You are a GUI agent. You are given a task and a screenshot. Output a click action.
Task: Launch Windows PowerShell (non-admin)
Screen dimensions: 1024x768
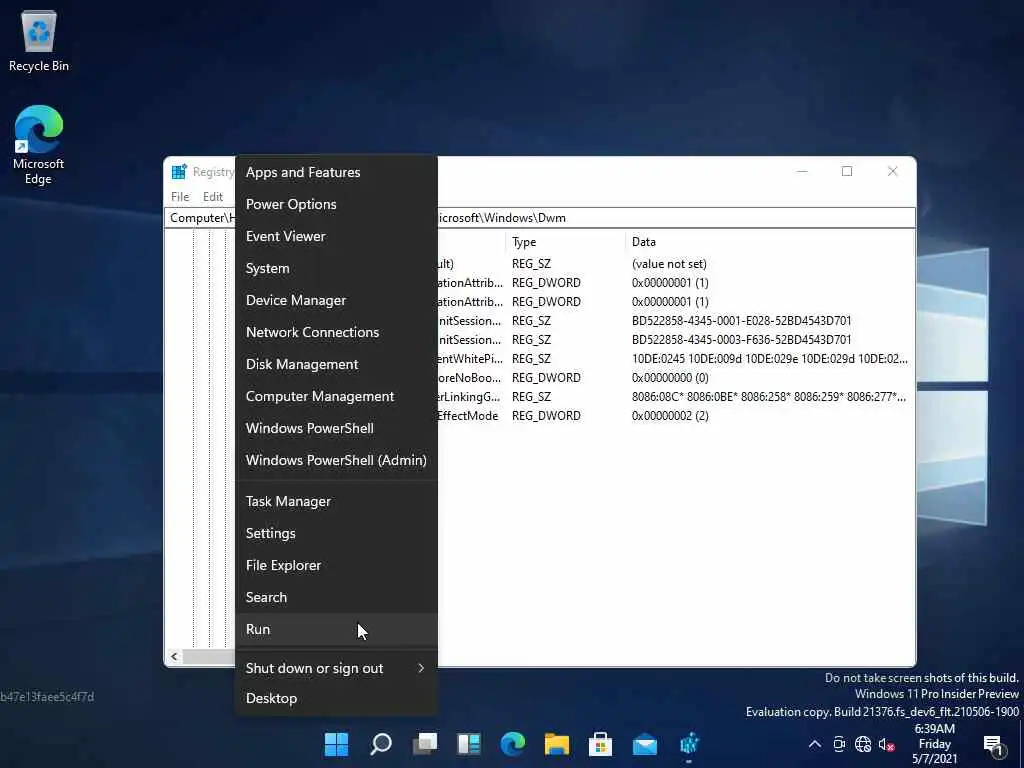pos(336,428)
